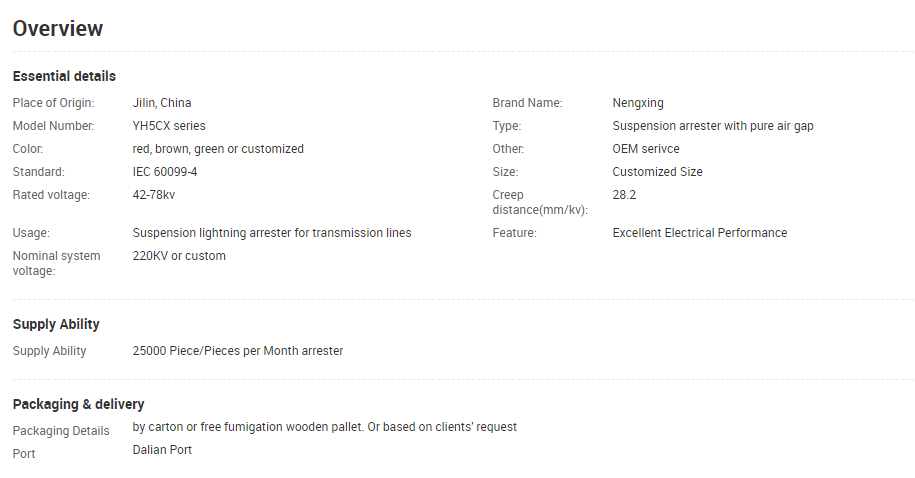Viewport: 915px width, 478px height.
Task: Click the Overview heading
Action: point(58,29)
